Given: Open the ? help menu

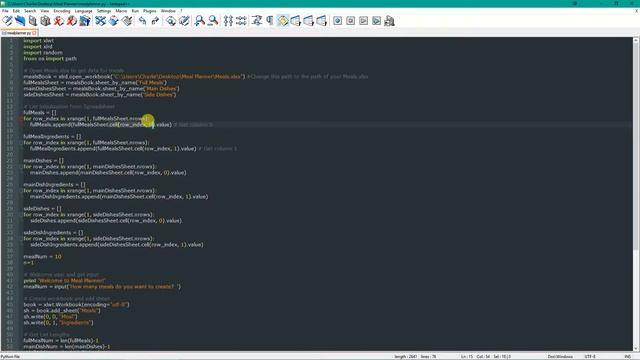Looking at the screenshot, I should click(x=181, y=11).
